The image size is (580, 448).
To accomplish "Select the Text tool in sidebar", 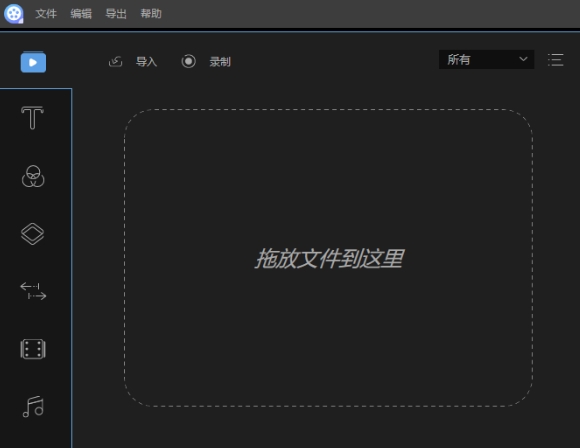I will (33, 118).
